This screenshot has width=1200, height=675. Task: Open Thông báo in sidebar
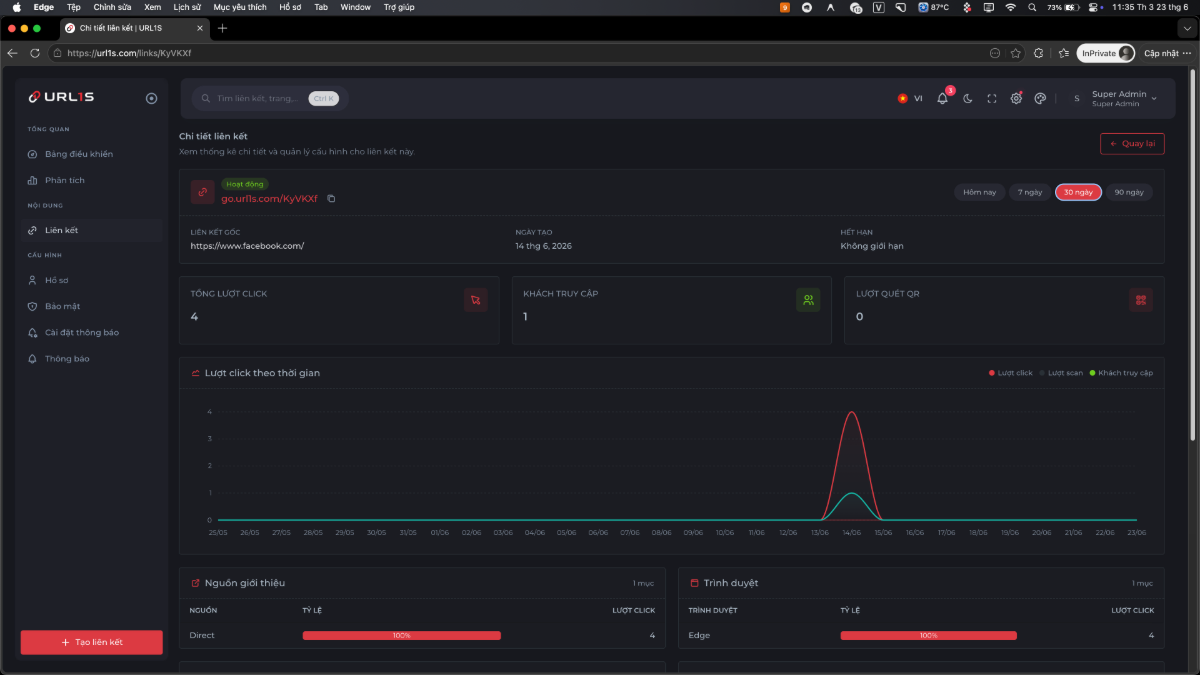92,358
